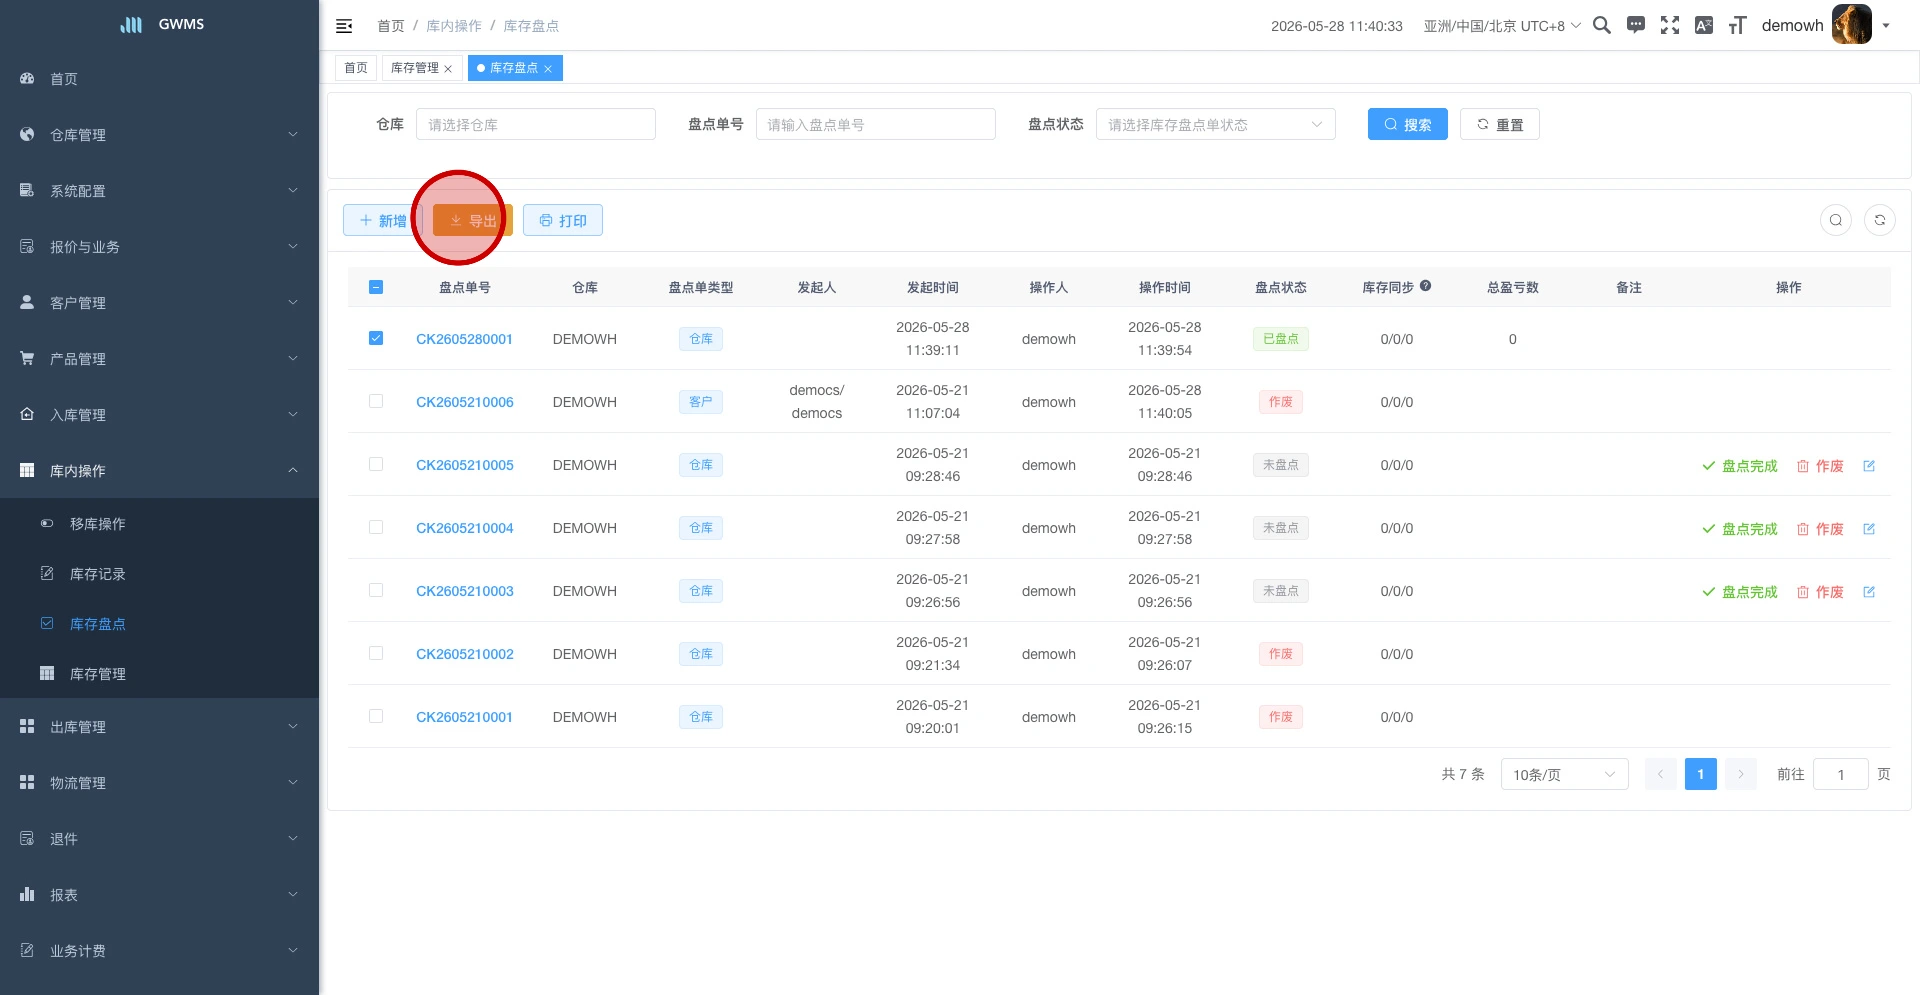Expand the 出库管理 sidebar menu
This screenshot has height=995, width=1920.
(x=159, y=726)
